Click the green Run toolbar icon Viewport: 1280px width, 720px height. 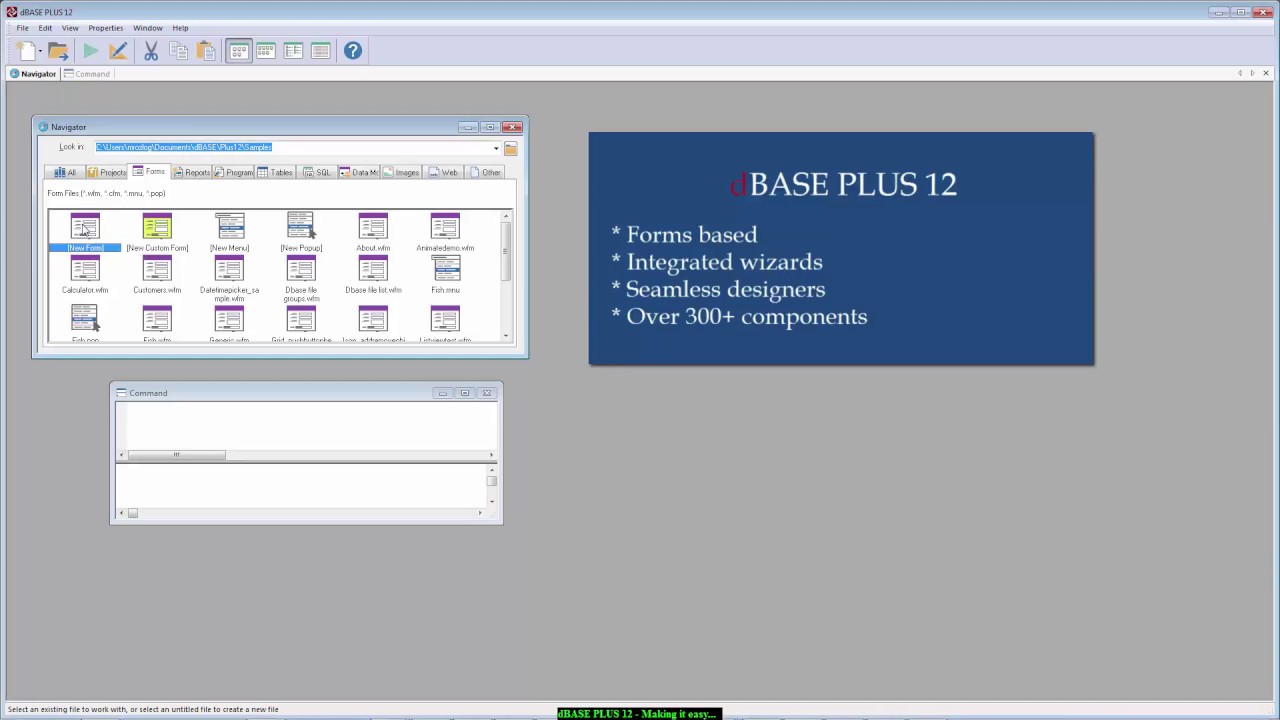(x=90, y=51)
